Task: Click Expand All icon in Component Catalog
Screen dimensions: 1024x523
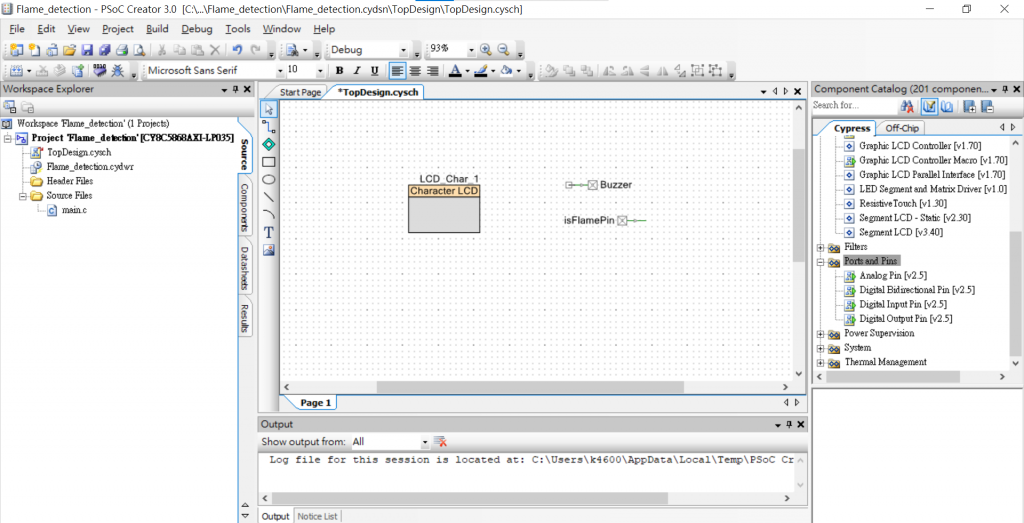Action: click(970, 106)
